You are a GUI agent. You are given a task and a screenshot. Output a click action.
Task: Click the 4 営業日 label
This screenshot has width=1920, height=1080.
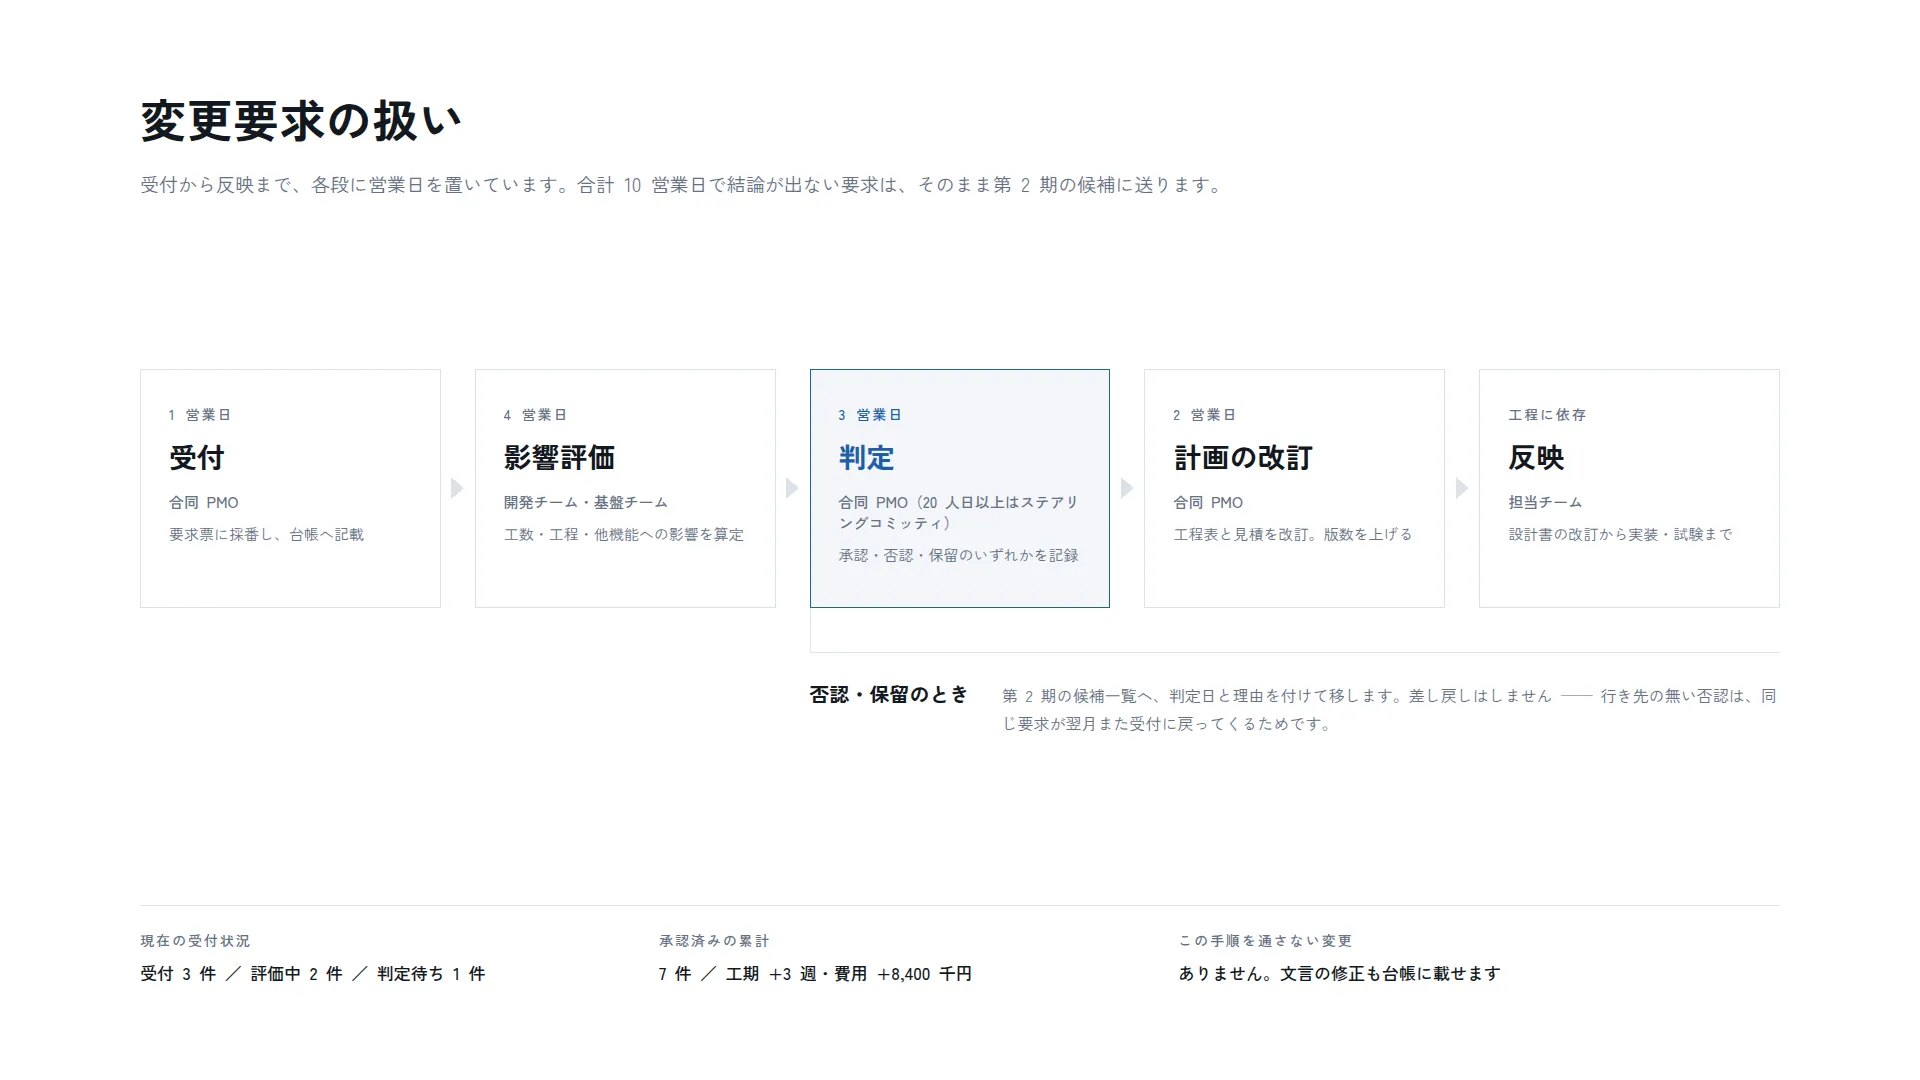tap(535, 415)
